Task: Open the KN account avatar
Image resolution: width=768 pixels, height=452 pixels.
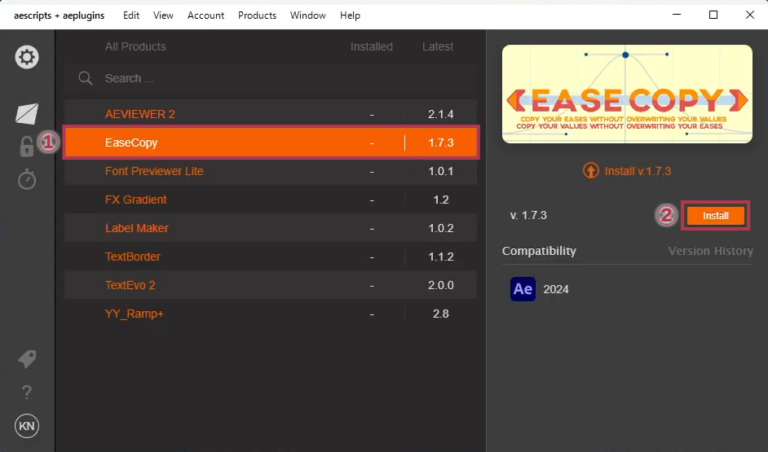Action: 27,427
